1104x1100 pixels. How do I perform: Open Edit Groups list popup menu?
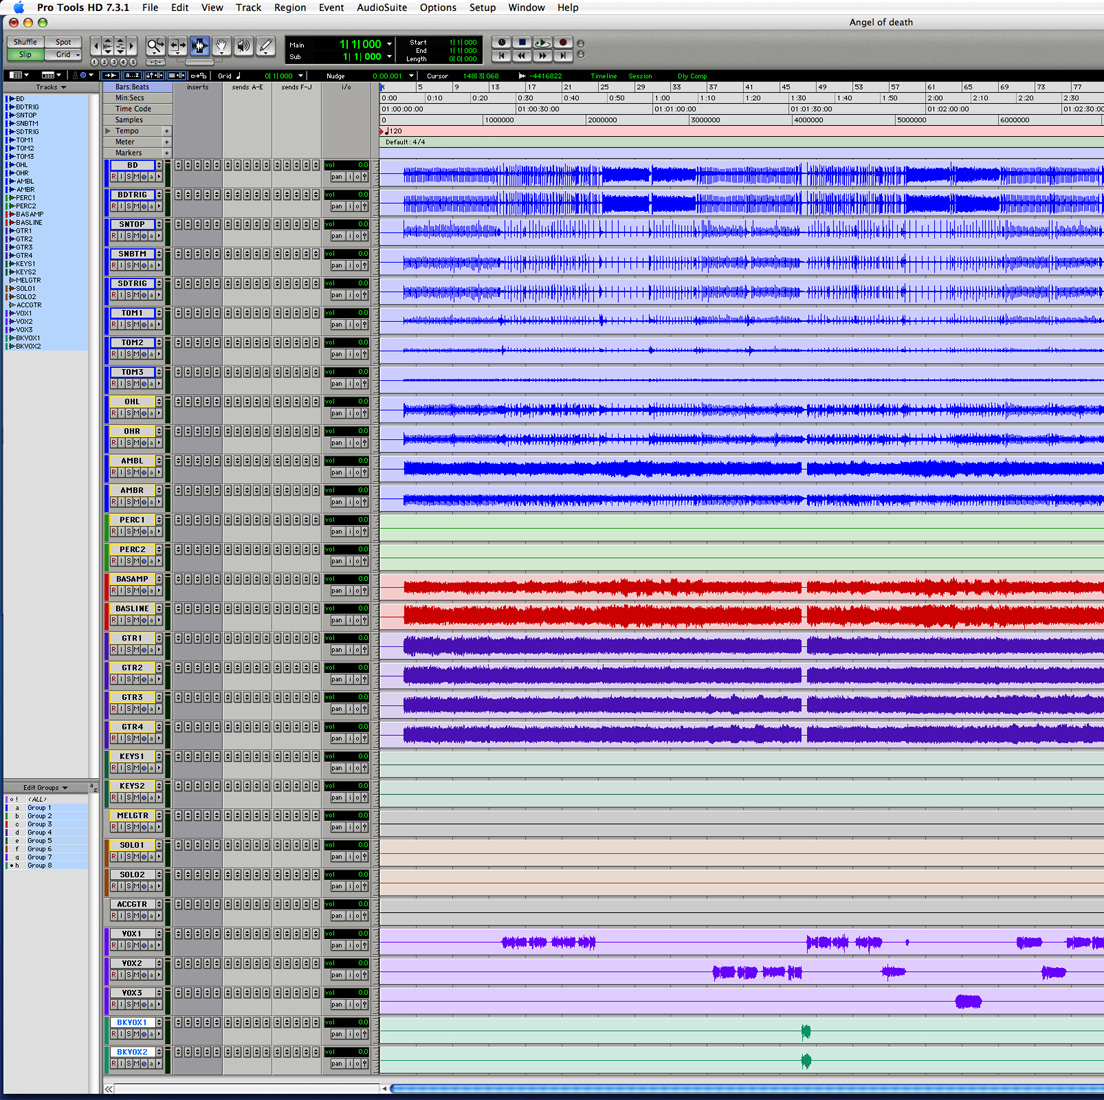pyautogui.click(x=46, y=787)
